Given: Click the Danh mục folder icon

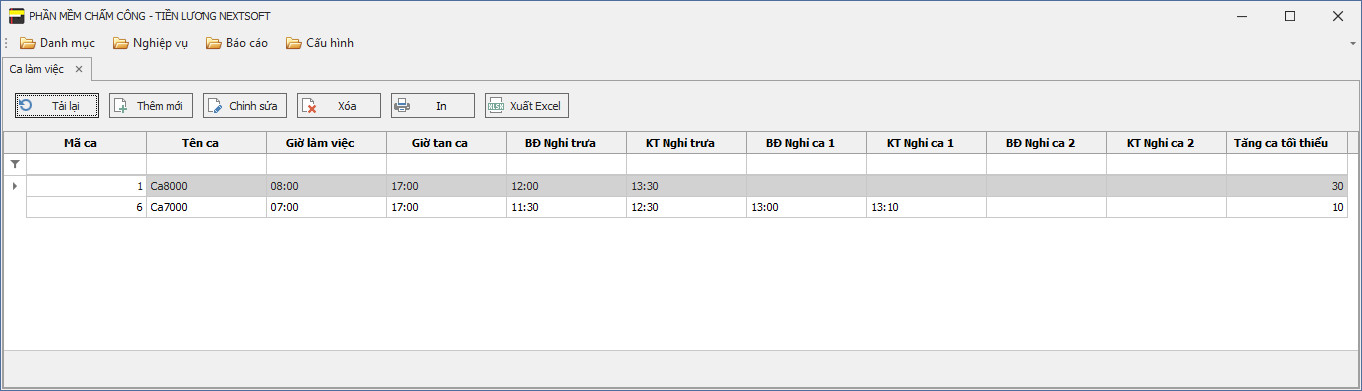Looking at the screenshot, I should click(28, 43).
